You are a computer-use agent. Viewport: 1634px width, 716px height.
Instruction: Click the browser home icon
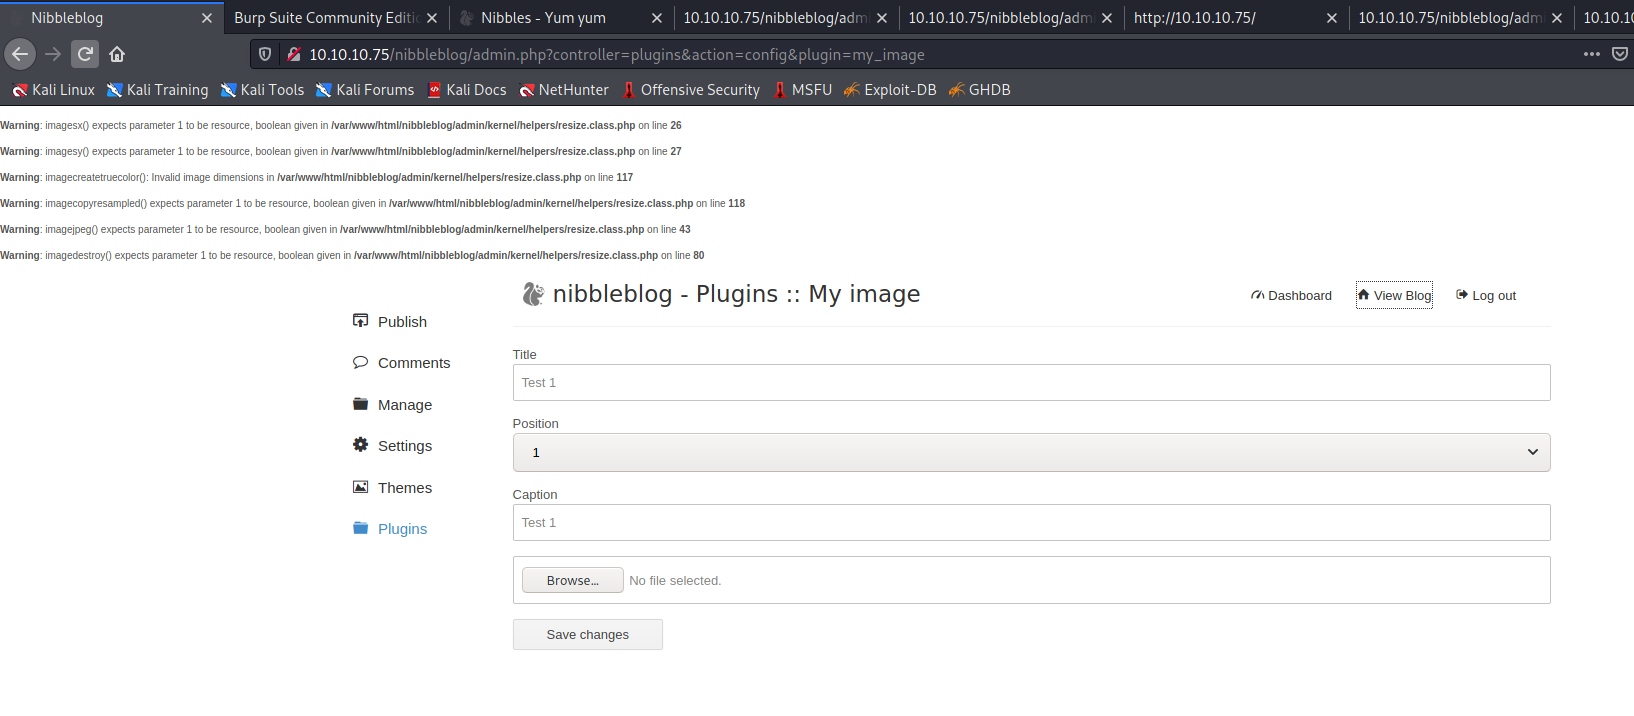pyautogui.click(x=117, y=54)
